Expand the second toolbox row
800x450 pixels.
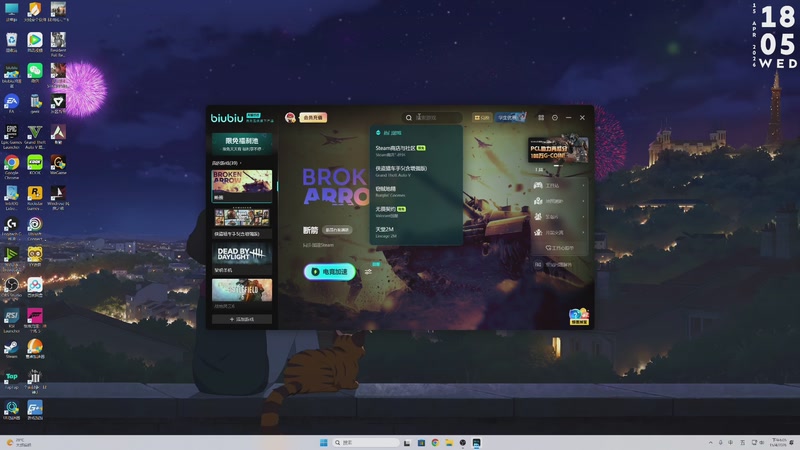[x=560, y=201]
